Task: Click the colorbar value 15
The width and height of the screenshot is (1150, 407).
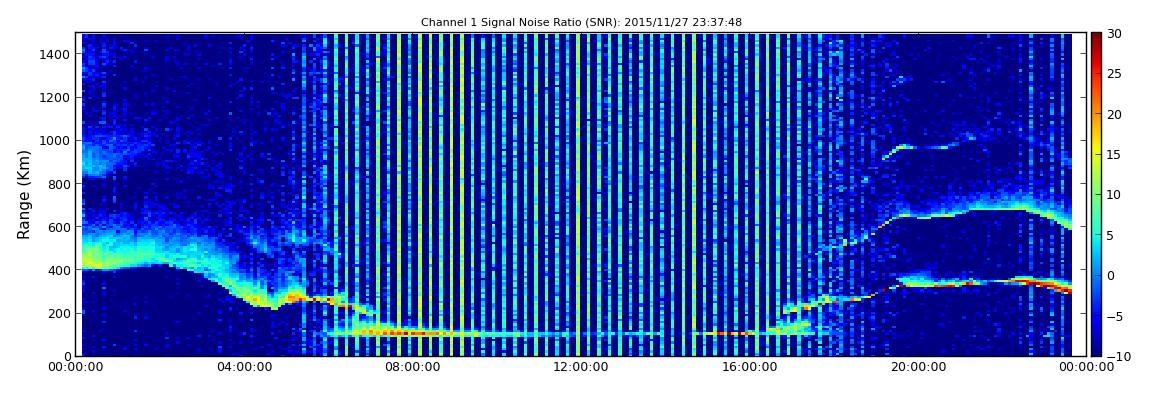Action: tap(1115, 155)
